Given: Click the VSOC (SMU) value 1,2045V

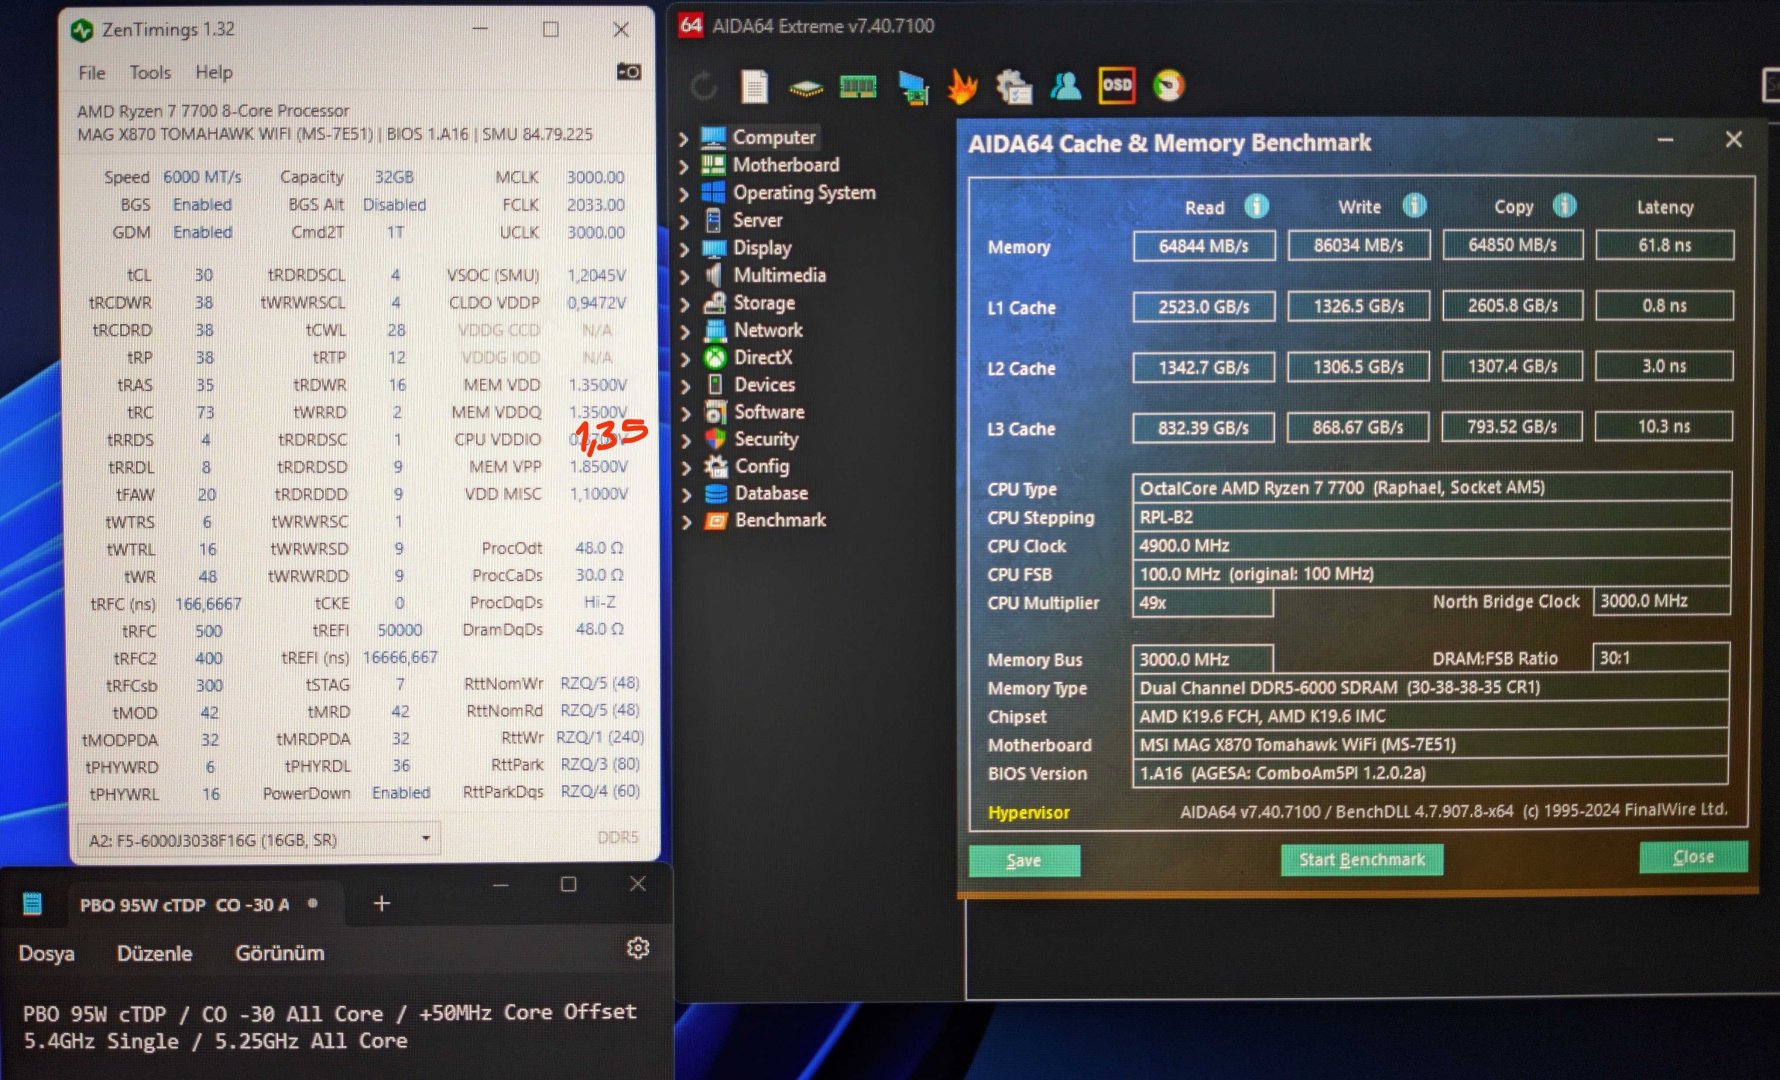Looking at the screenshot, I should [597, 275].
